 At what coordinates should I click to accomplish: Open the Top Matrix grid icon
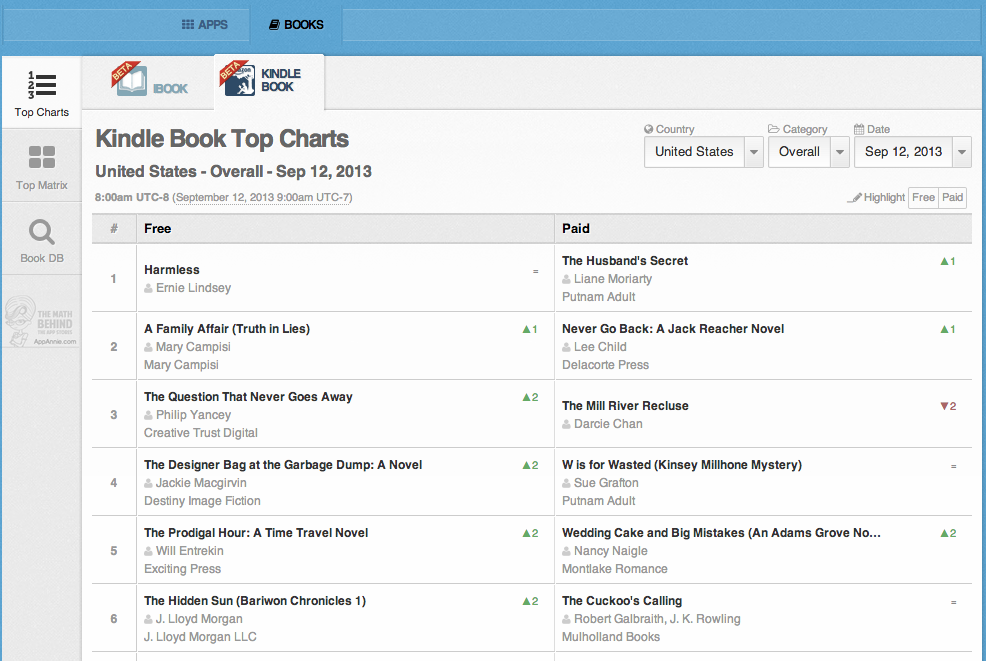coord(42,157)
